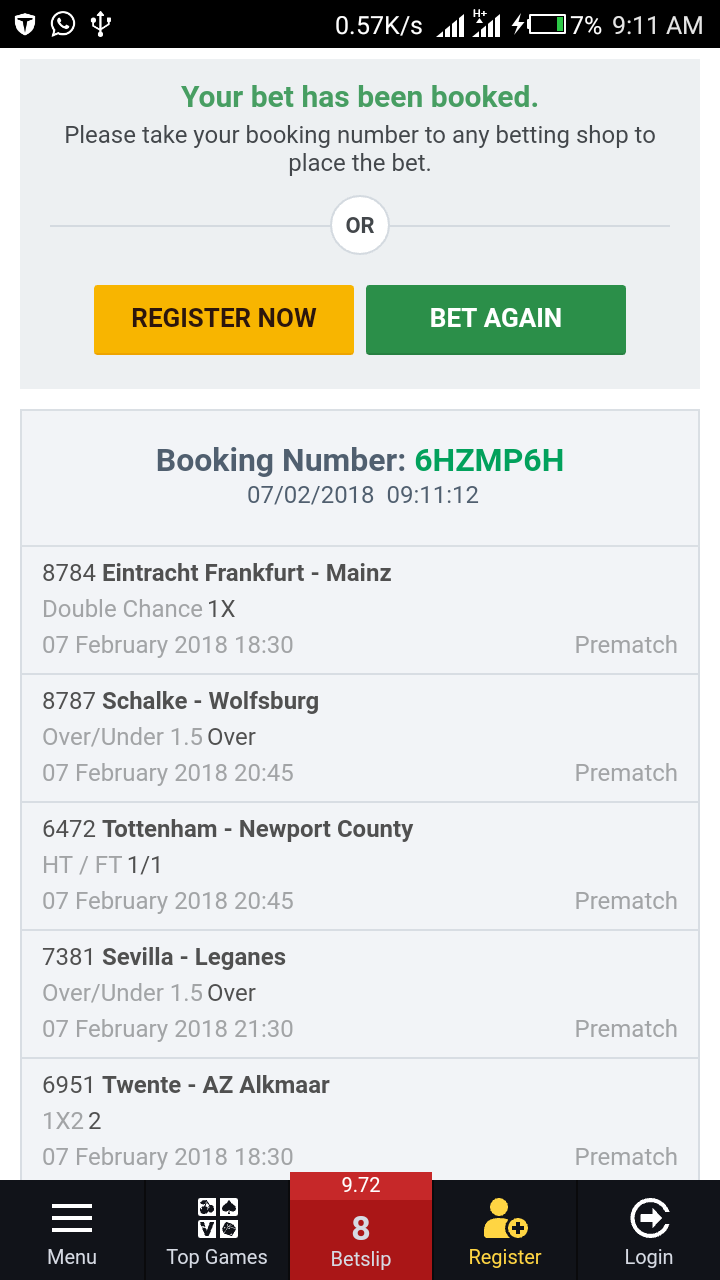The height and width of the screenshot is (1280, 720).
Task: Open the hamburger Menu icon
Action: coord(72,1218)
